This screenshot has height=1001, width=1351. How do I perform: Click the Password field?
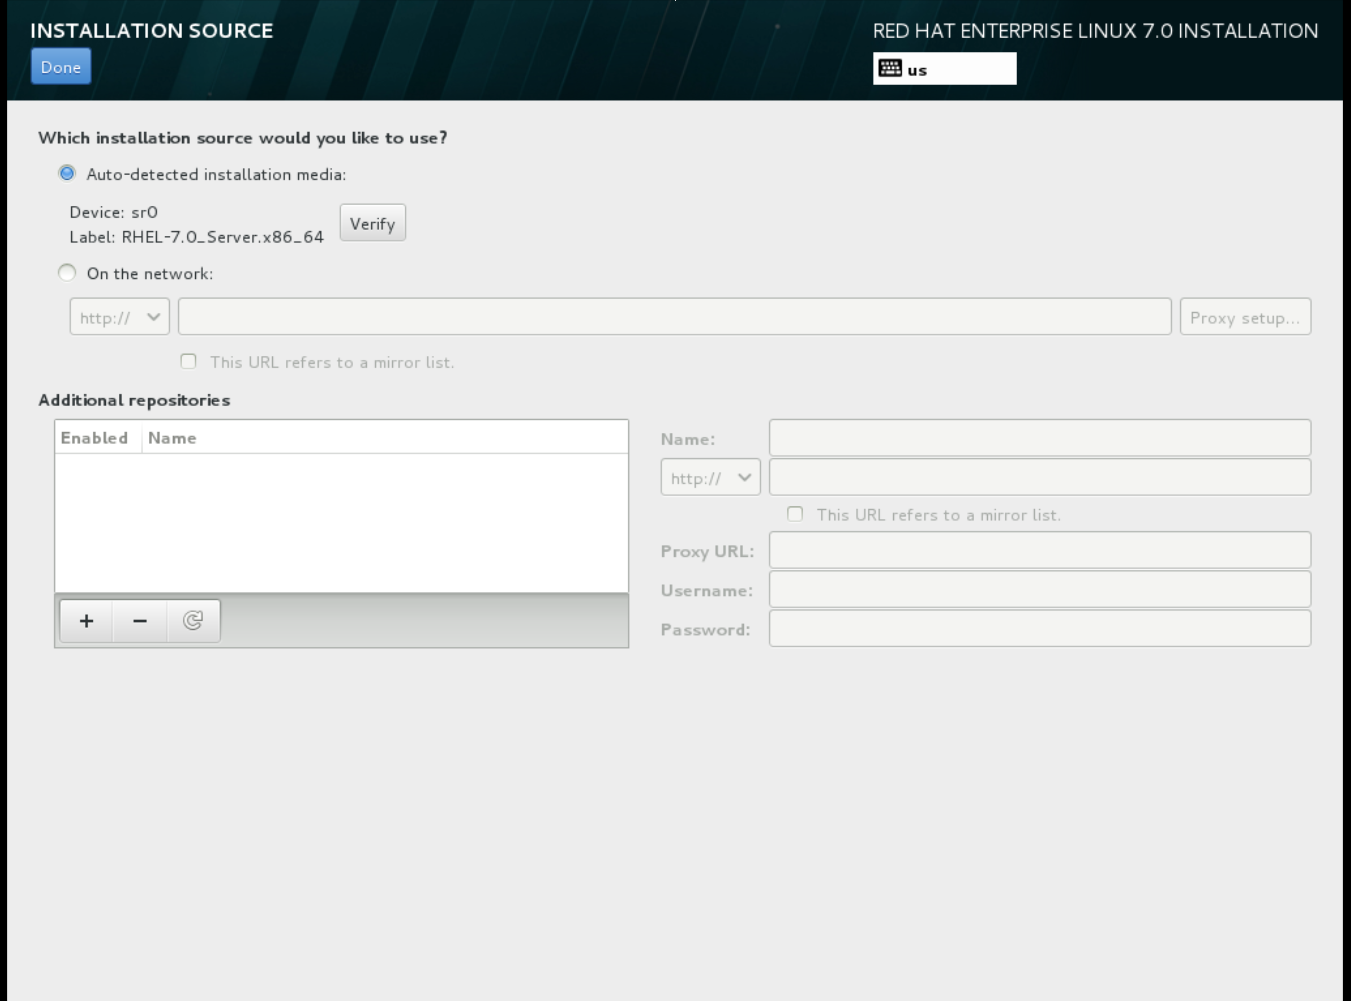tap(1040, 628)
